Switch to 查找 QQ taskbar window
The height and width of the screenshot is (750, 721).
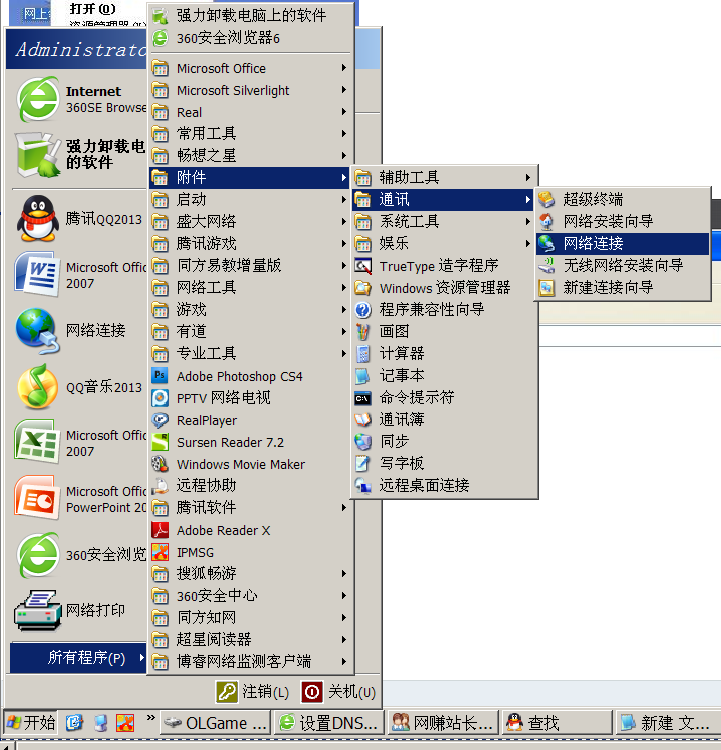(556, 723)
